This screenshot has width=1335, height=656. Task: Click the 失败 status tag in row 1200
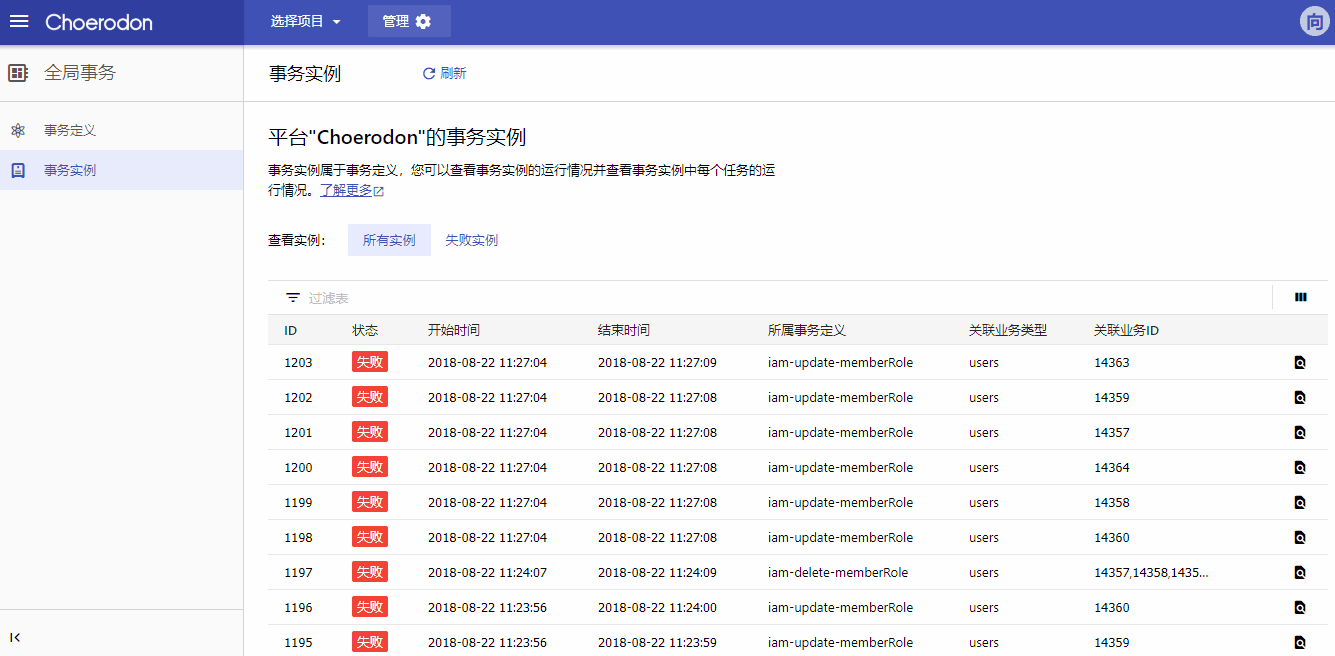click(x=370, y=467)
